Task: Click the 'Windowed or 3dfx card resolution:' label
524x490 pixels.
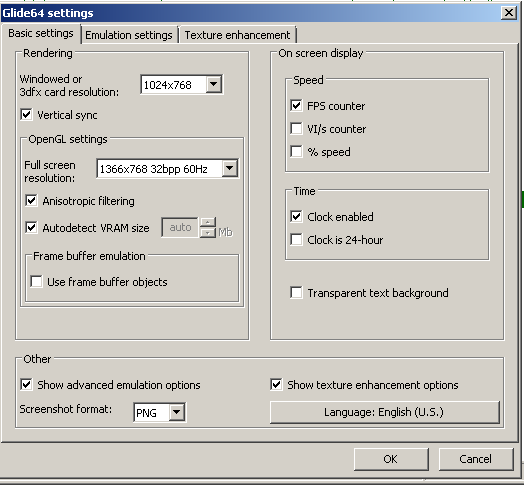Action: click(x=69, y=86)
